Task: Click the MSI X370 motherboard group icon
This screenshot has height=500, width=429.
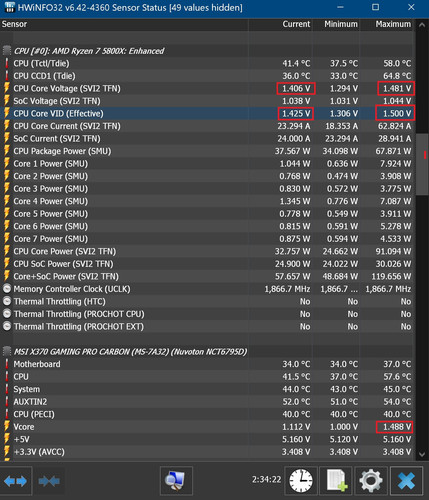Action: (x=7, y=351)
